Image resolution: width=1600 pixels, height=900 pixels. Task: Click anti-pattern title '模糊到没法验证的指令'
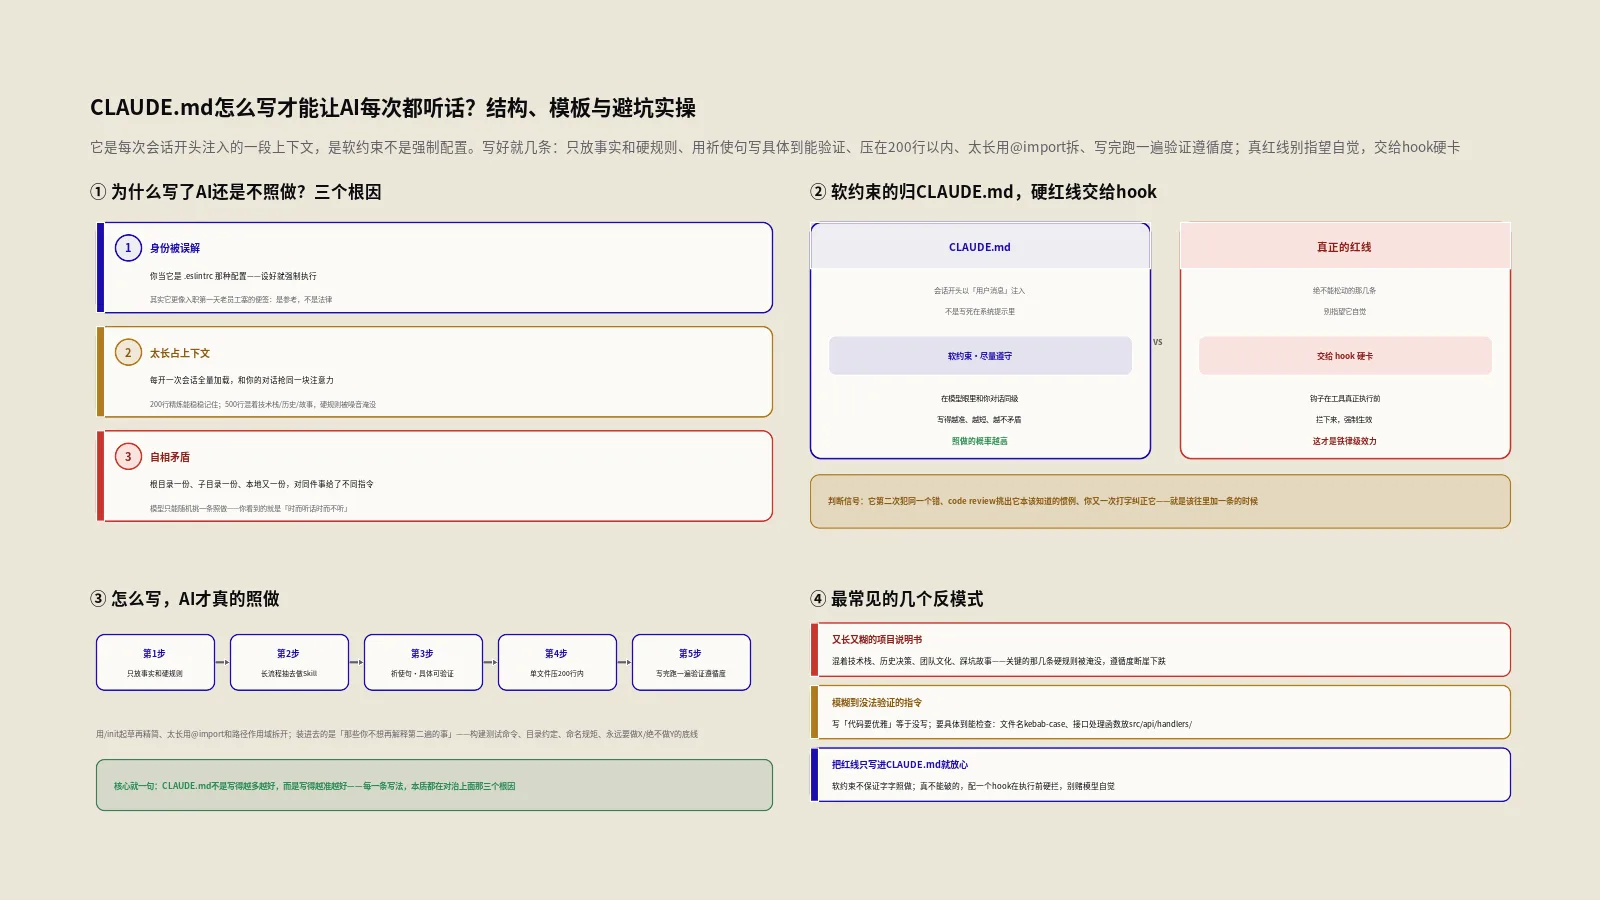click(x=877, y=703)
